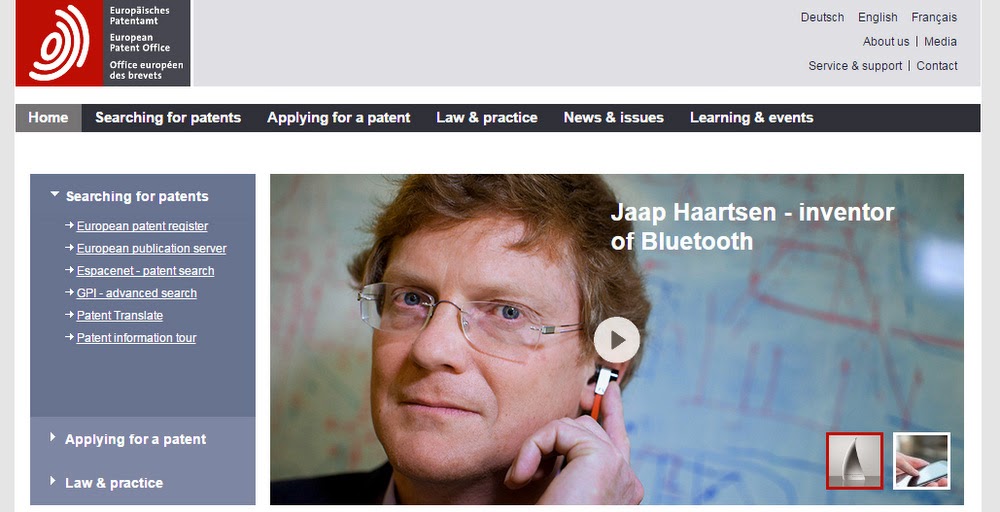Open the European patent register link
This screenshot has height=512, width=1000.
coord(142,226)
